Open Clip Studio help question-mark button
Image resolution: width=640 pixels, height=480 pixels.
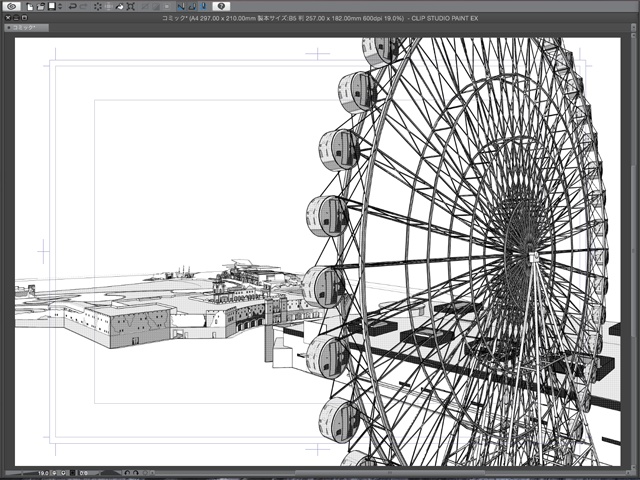pyautogui.click(x=221, y=6)
